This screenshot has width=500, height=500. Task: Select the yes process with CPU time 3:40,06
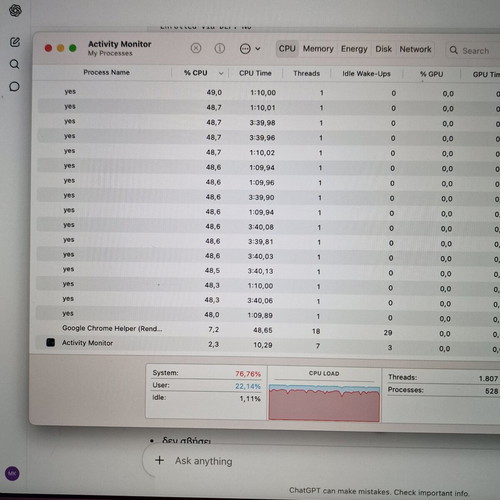pyautogui.click(x=267, y=300)
